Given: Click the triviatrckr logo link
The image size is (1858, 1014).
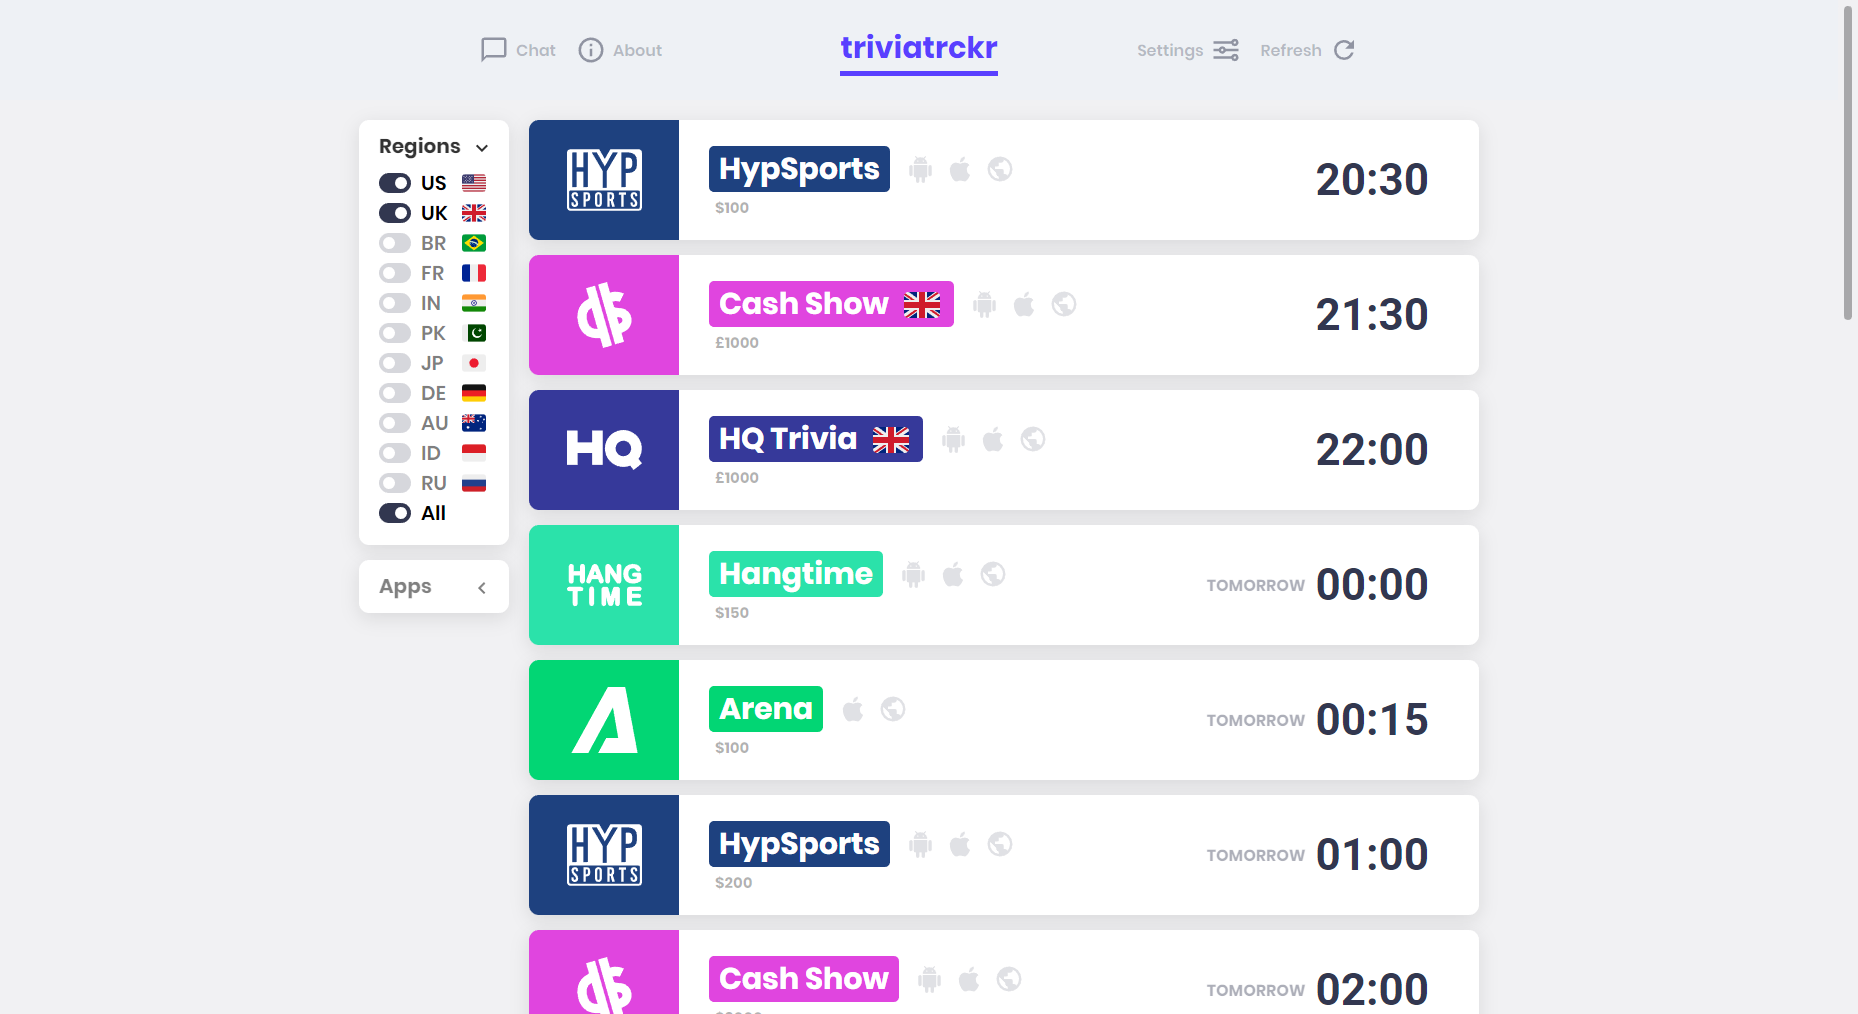Looking at the screenshot, I should coord(917,49).
